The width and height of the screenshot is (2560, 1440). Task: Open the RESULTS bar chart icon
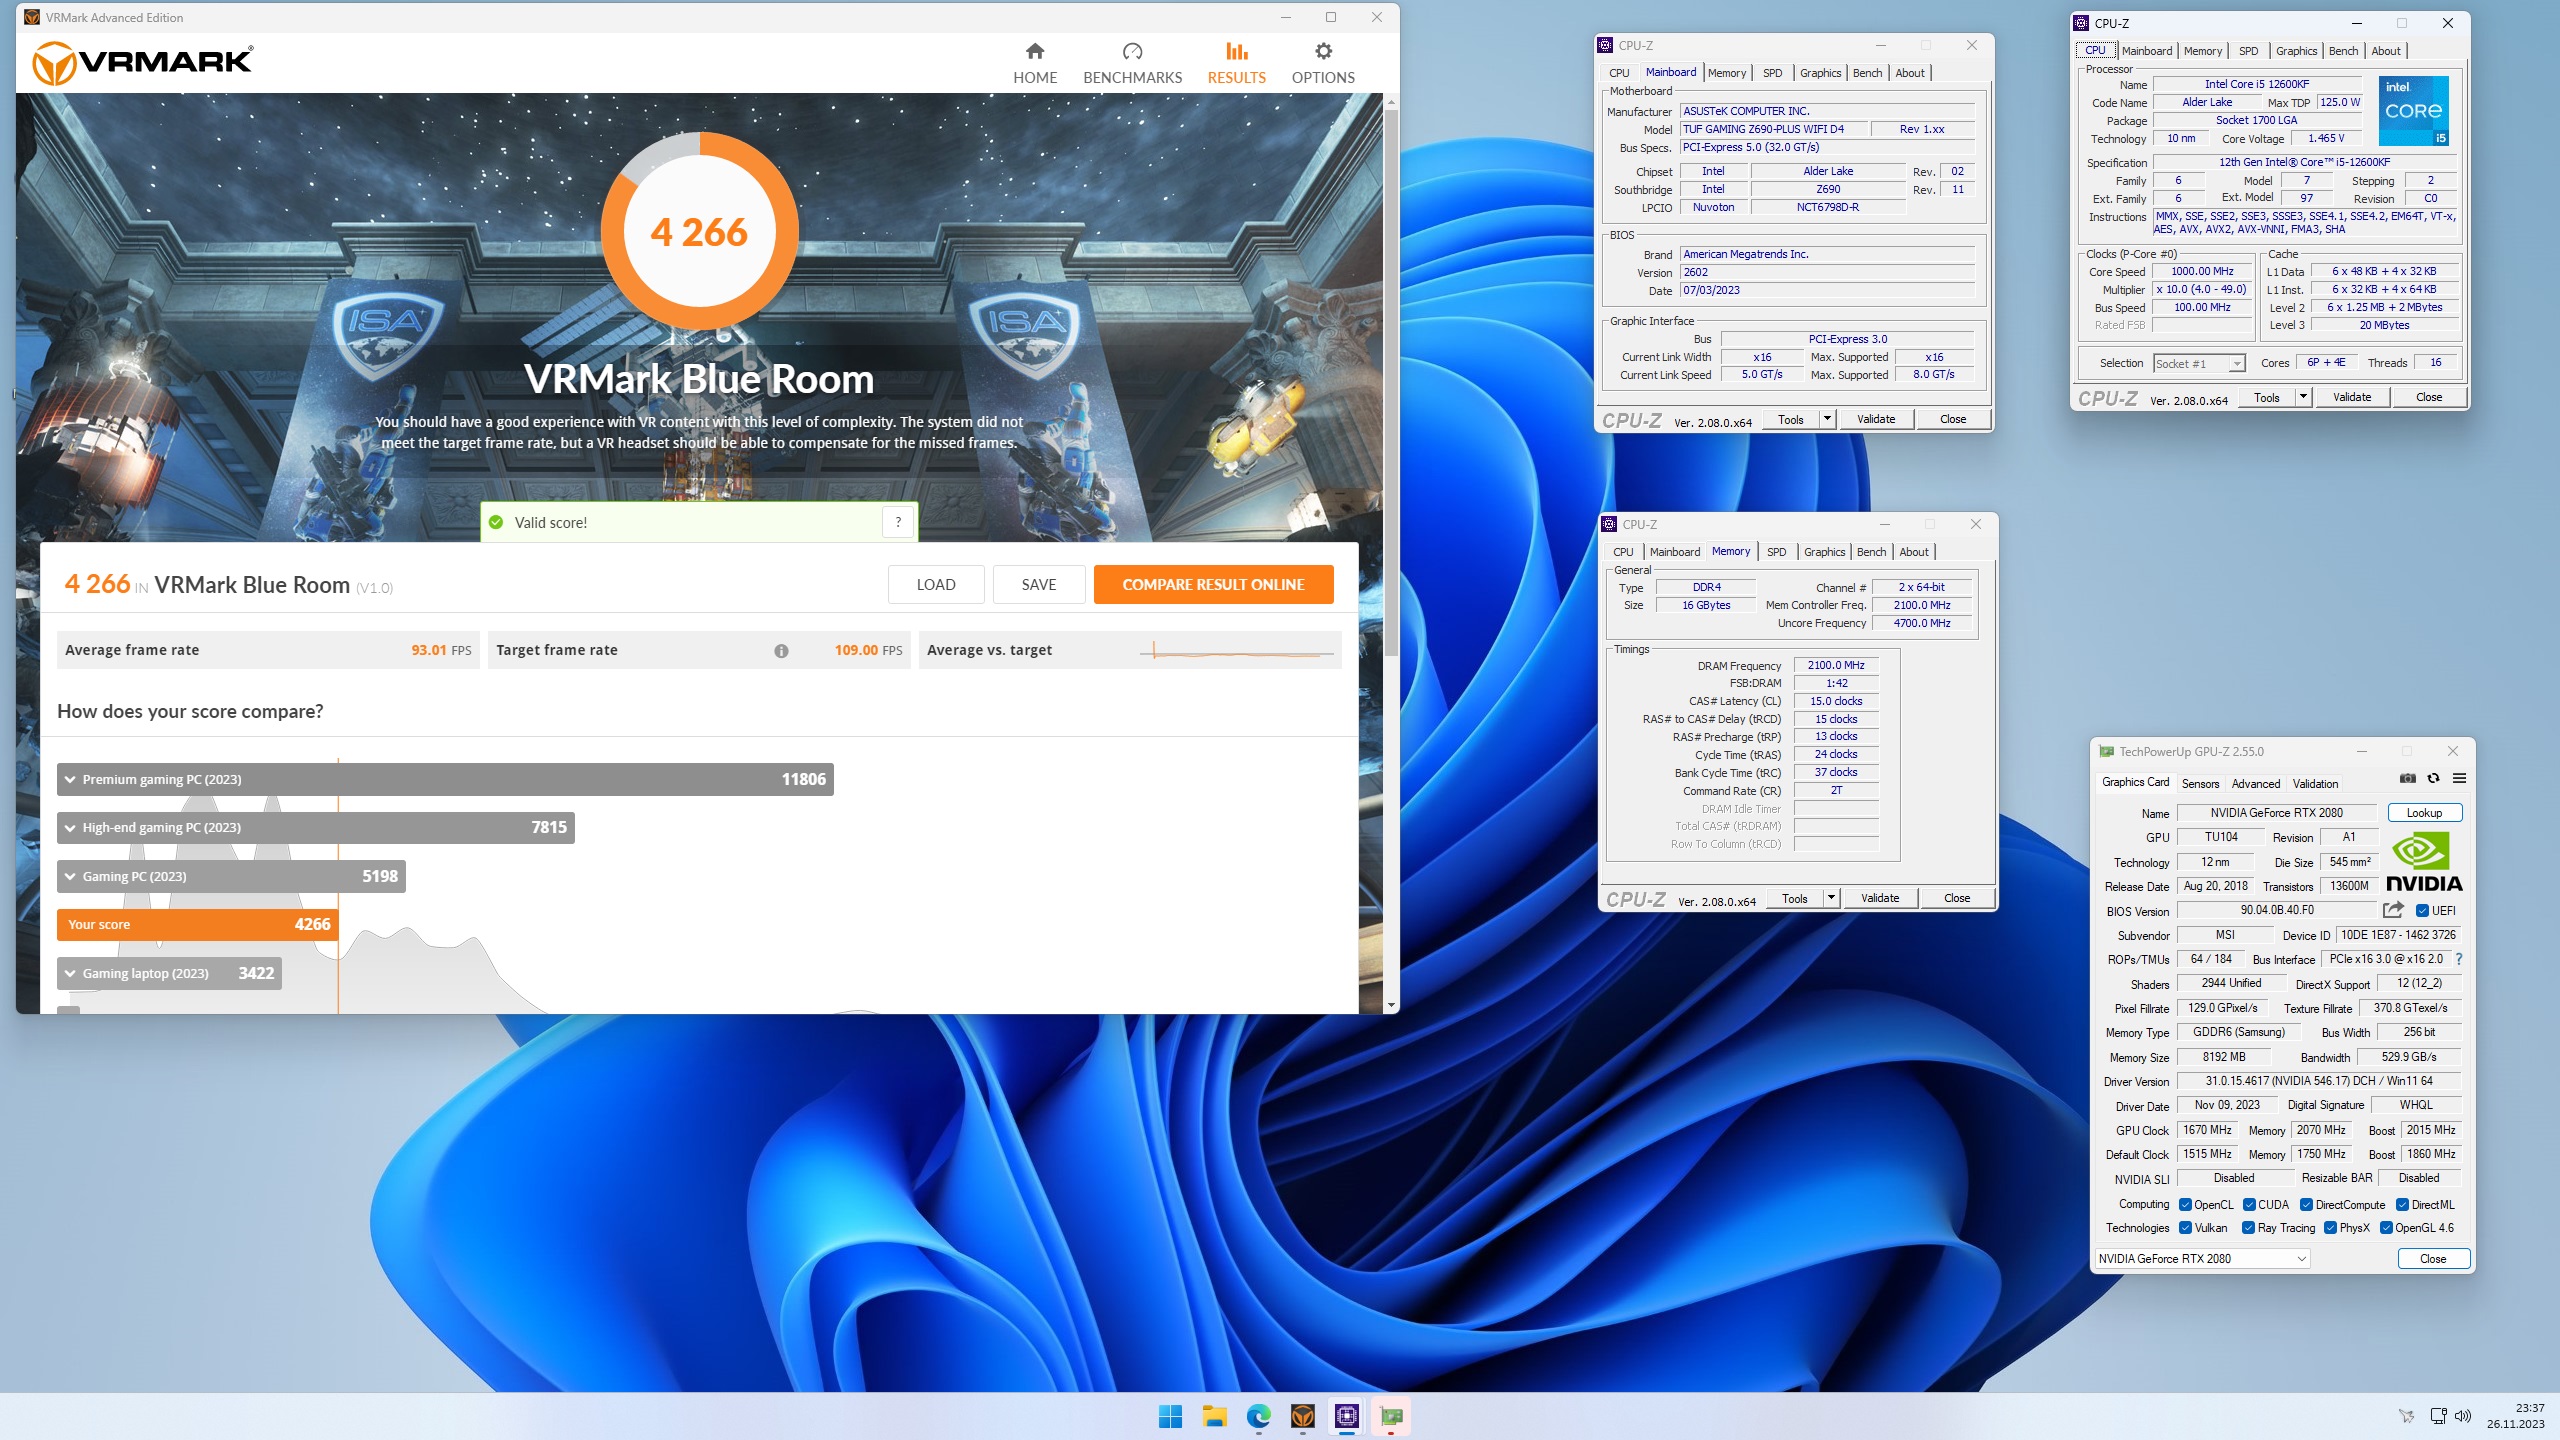[1237, 51]
